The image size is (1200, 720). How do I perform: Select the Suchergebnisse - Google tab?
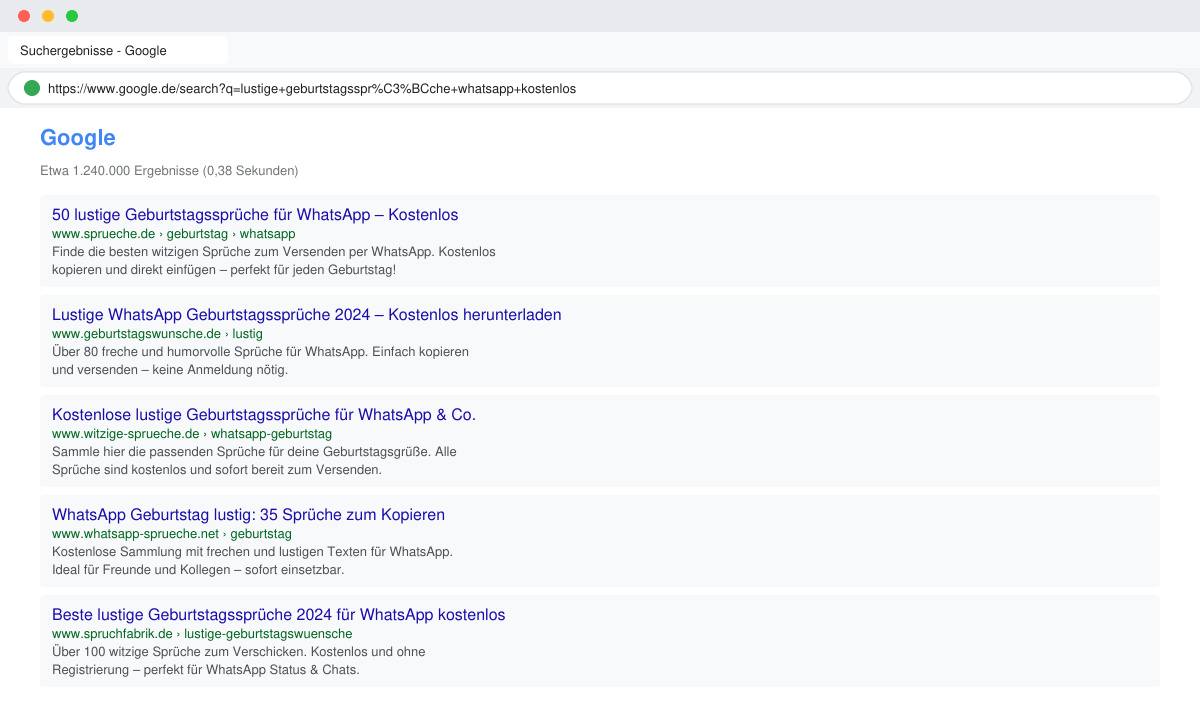pyautogui.click(x=118, y=50)
